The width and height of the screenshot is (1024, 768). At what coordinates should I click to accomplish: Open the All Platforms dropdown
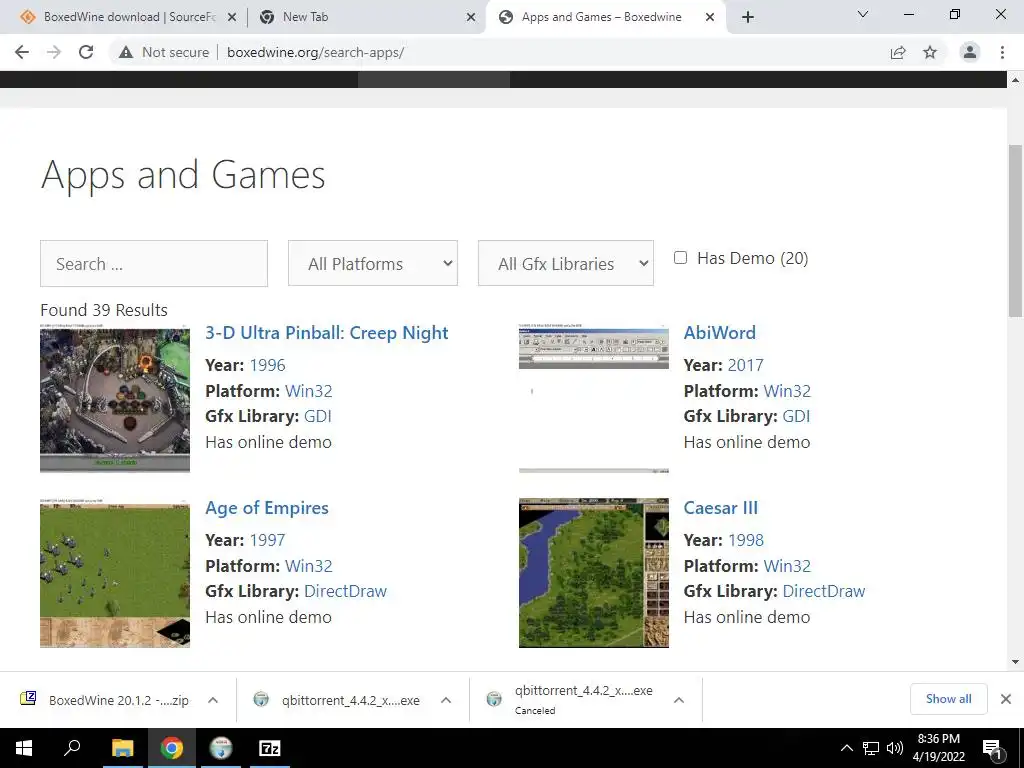[x=373, y=263]
